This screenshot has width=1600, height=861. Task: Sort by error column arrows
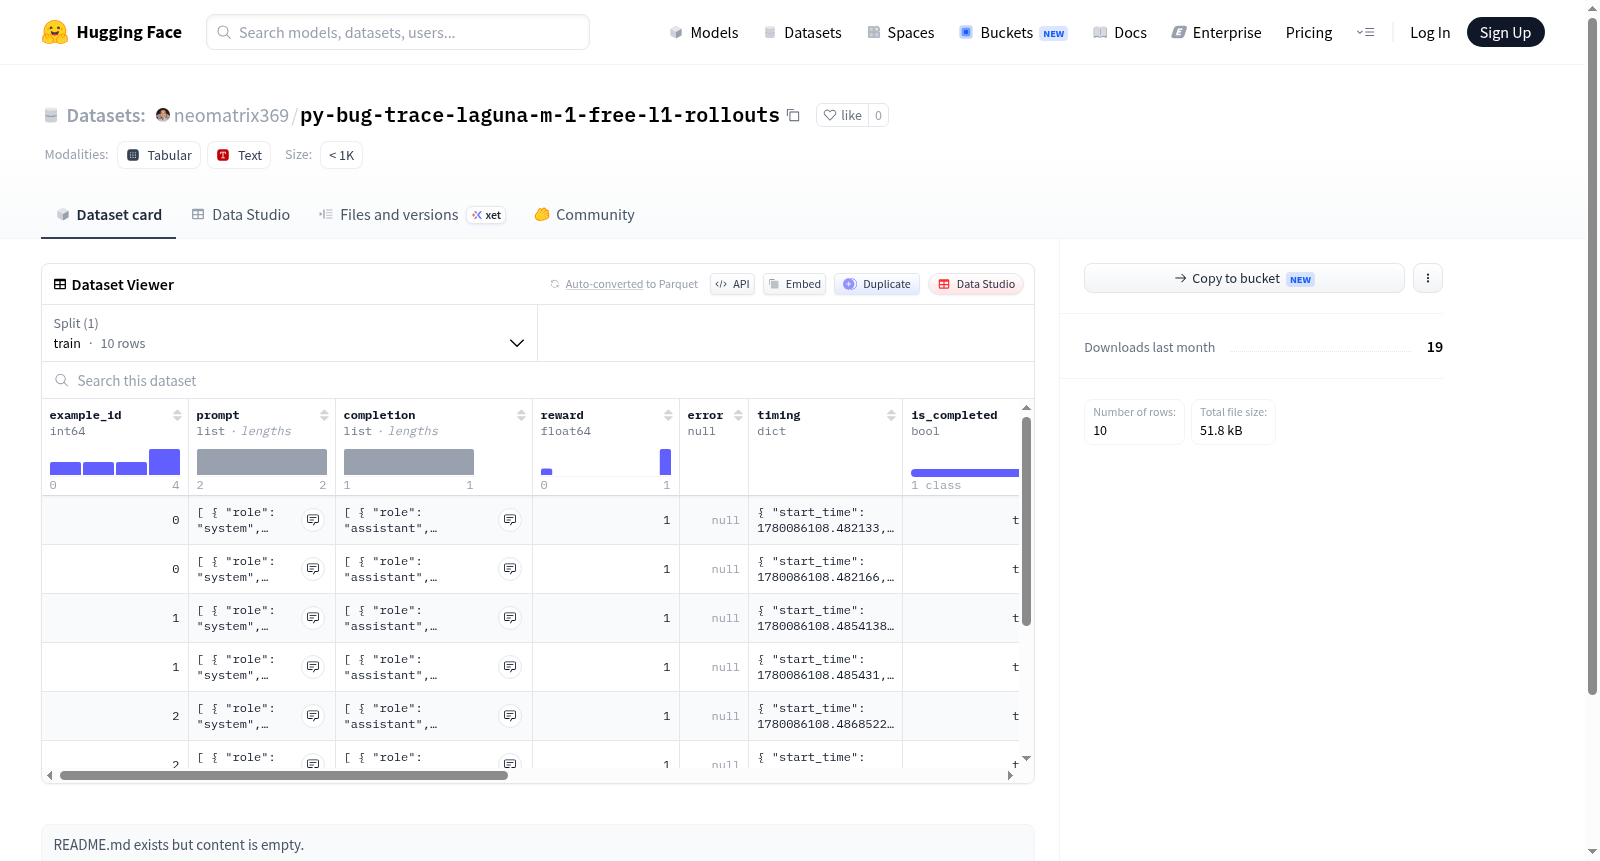[x=738, y=415]
